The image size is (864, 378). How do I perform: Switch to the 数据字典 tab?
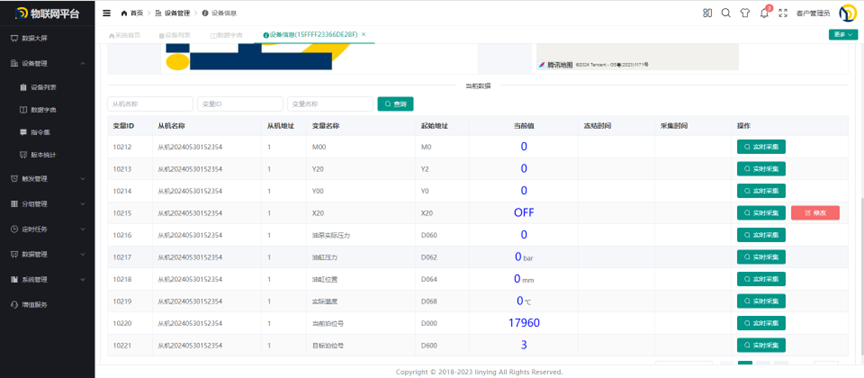226,35
